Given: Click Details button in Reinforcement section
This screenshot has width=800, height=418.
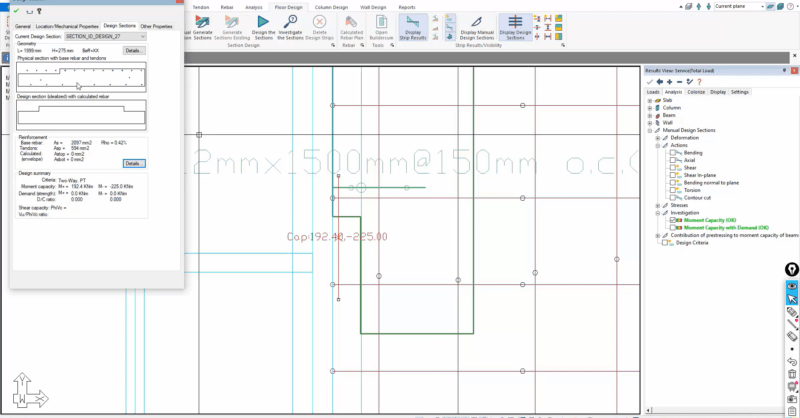Looking at the screenshot, I should coord(132,162).
